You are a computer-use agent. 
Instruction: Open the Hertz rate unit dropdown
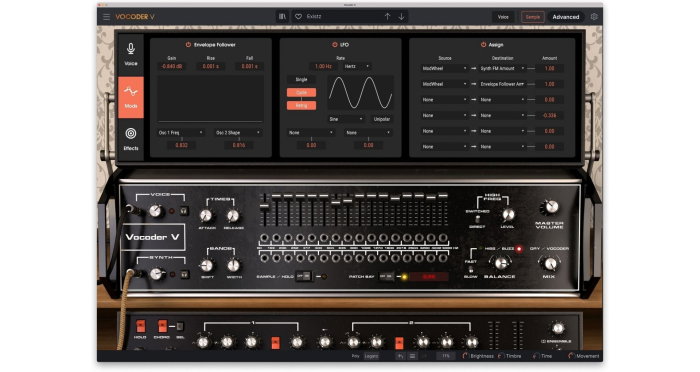pyautogui.click(x=356, y=66)
